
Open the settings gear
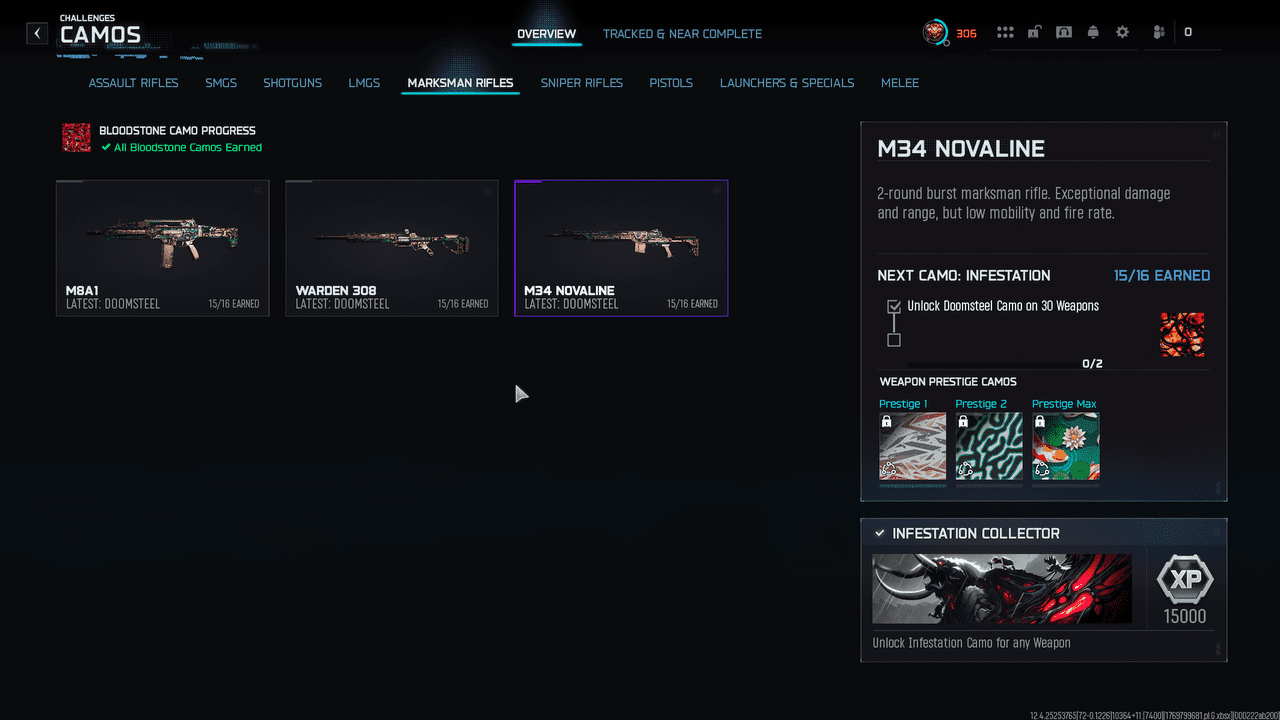tap(1122, 33)
